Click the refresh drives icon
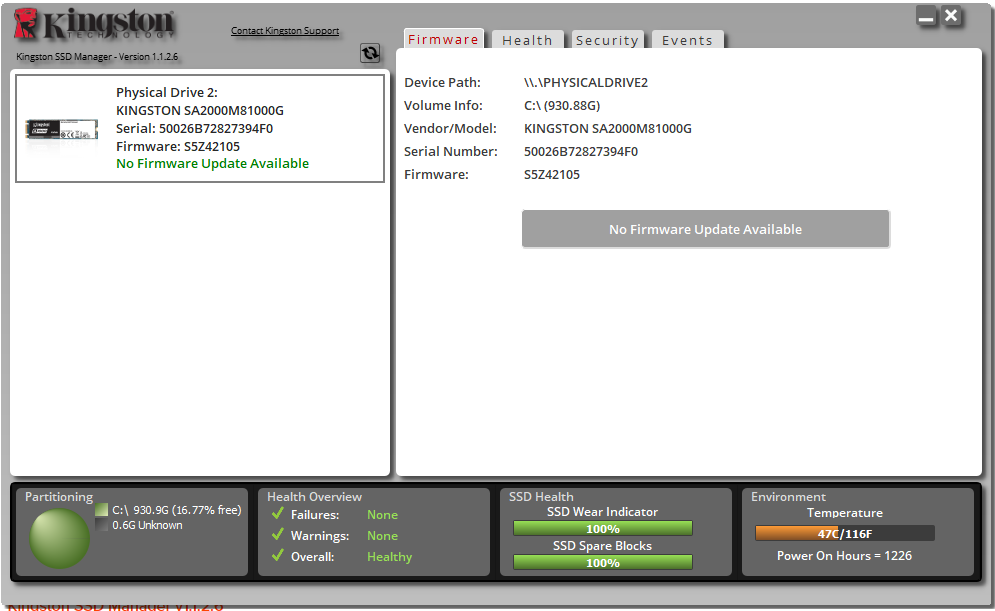 370,53
